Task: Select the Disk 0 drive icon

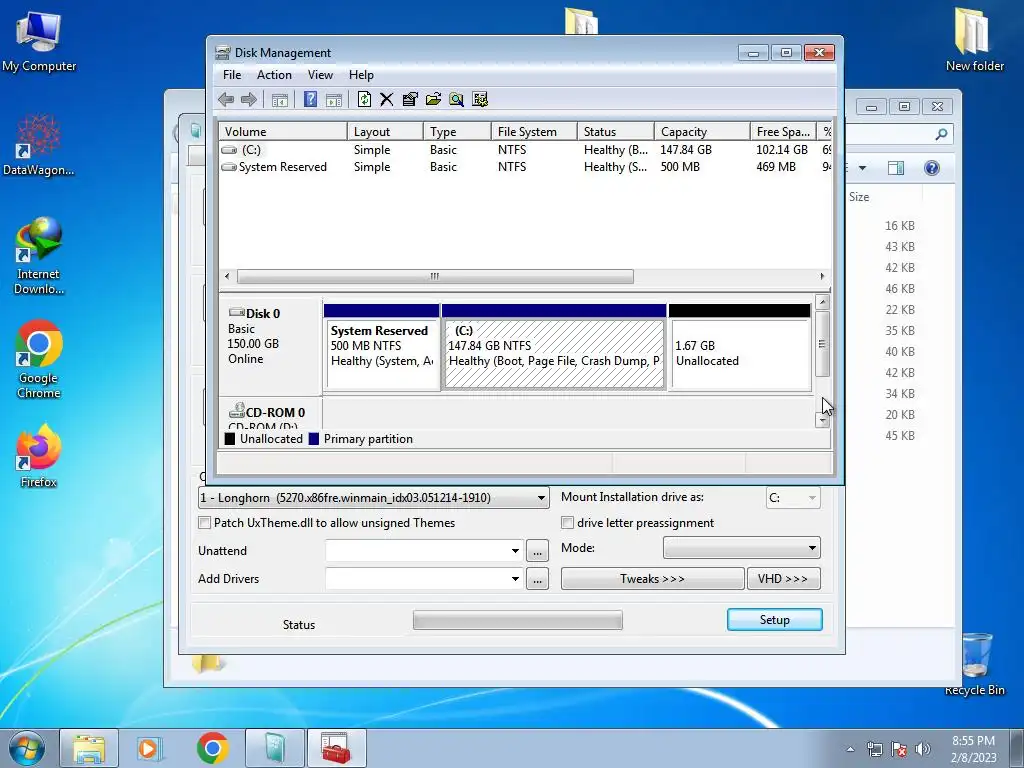Action: tap(236, 313)
